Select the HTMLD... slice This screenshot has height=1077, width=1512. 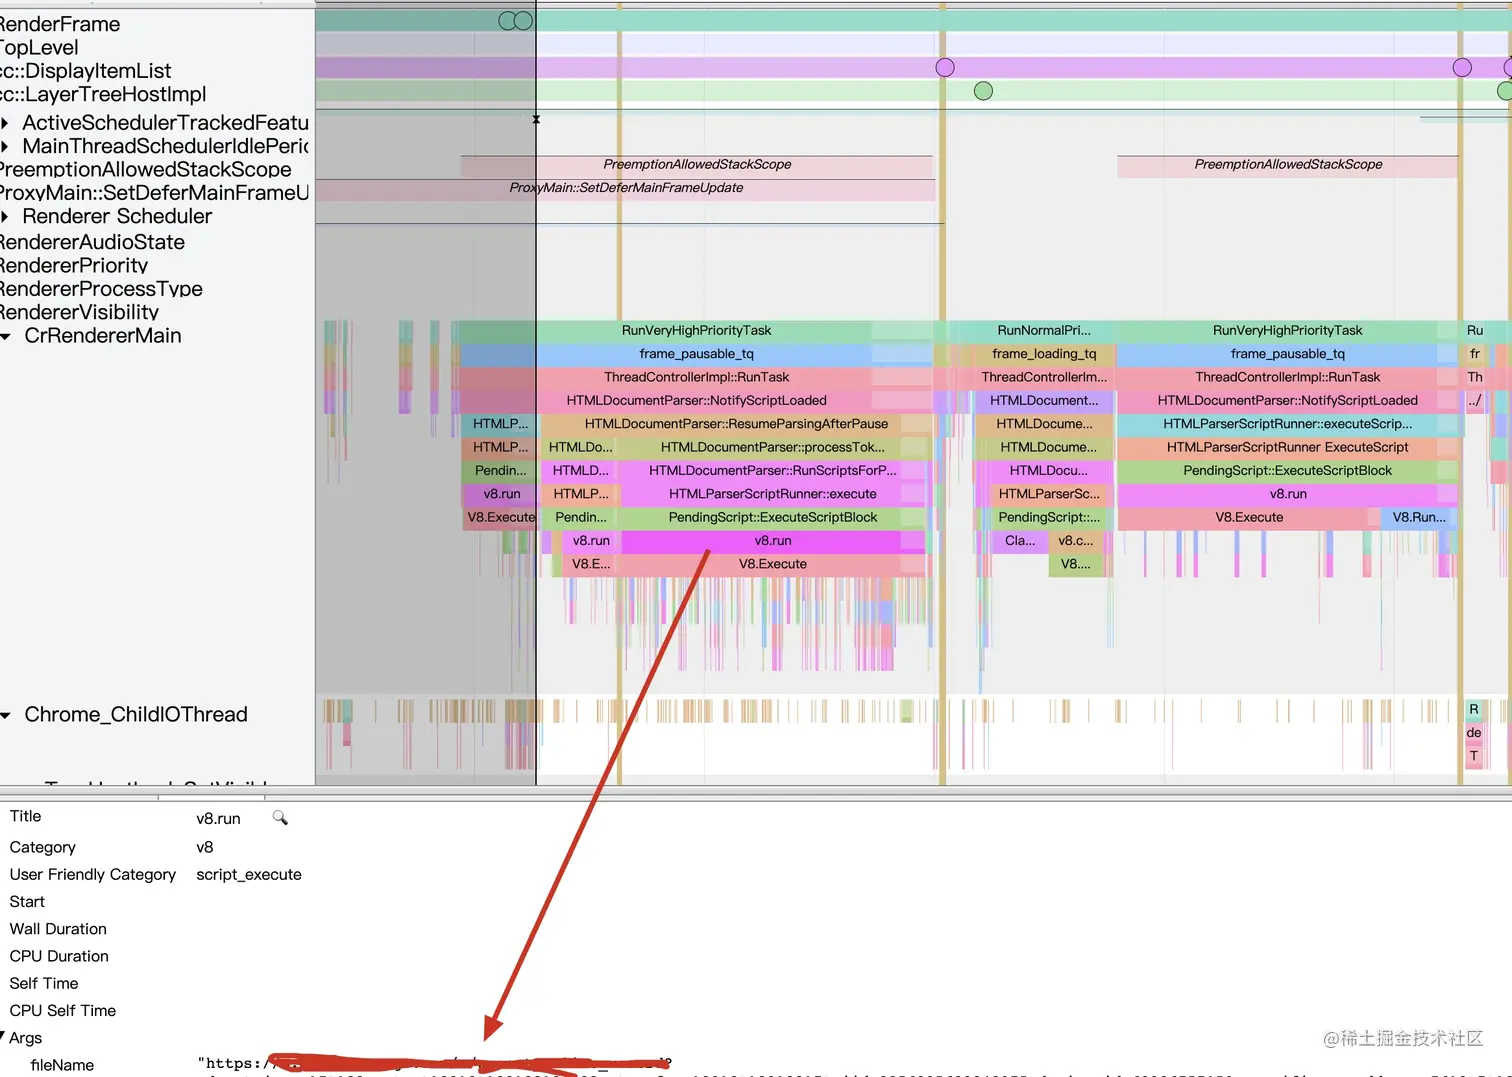point(580,470)
